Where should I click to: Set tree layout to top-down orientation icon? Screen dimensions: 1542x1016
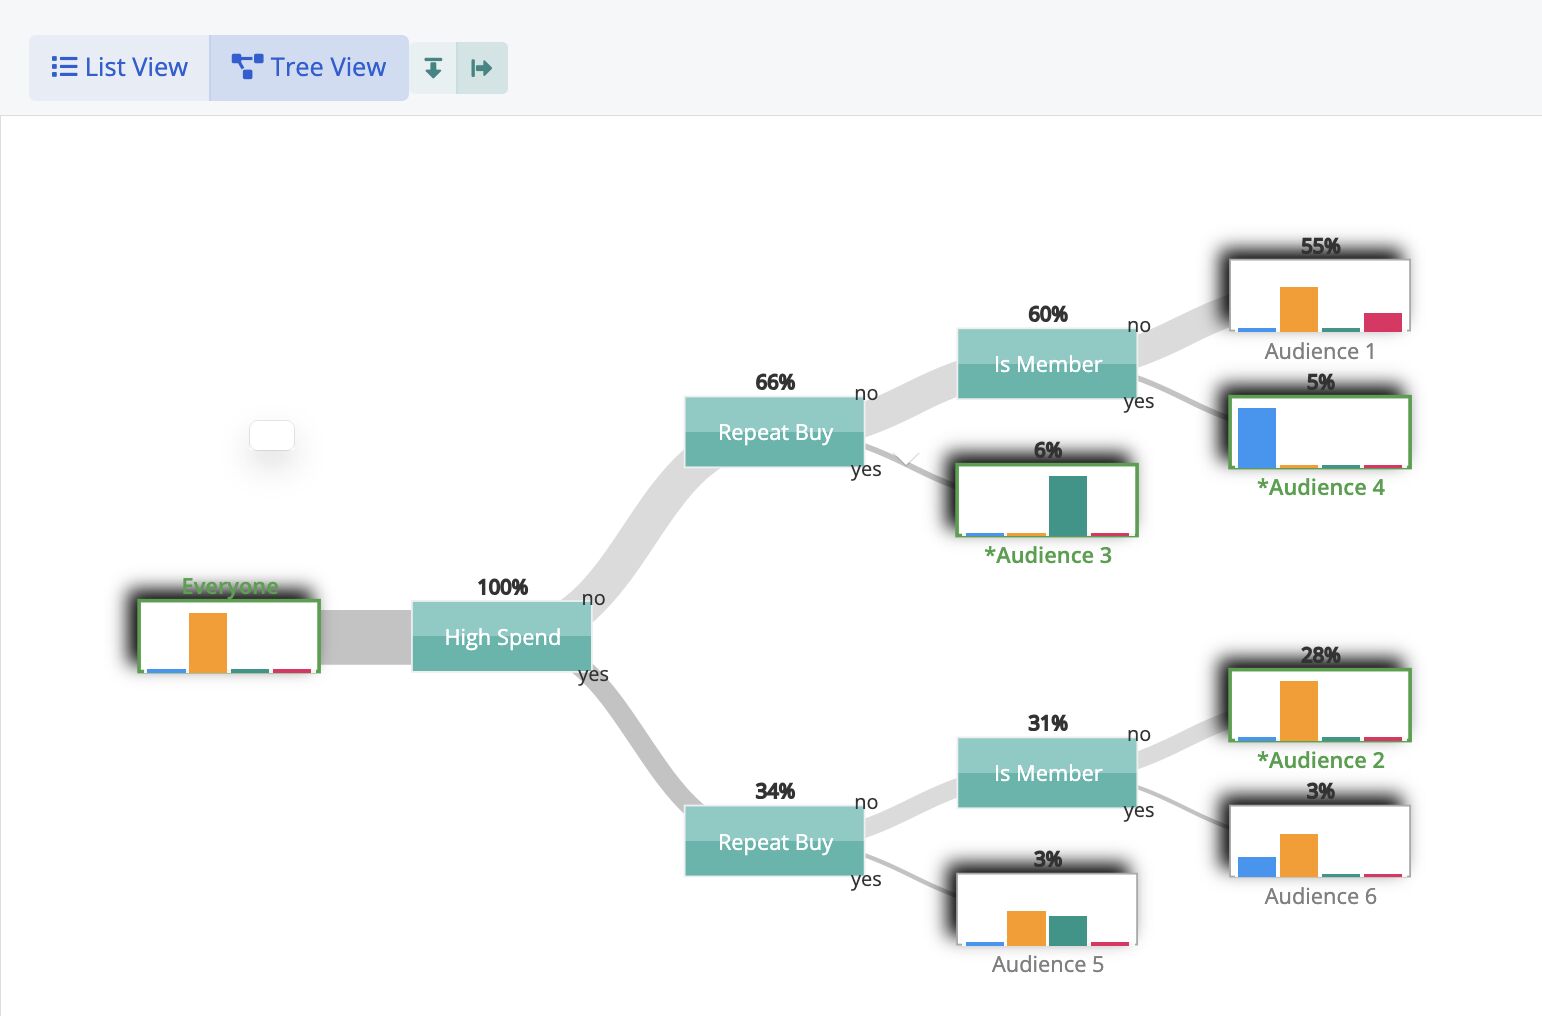click(x=433, y=68)
